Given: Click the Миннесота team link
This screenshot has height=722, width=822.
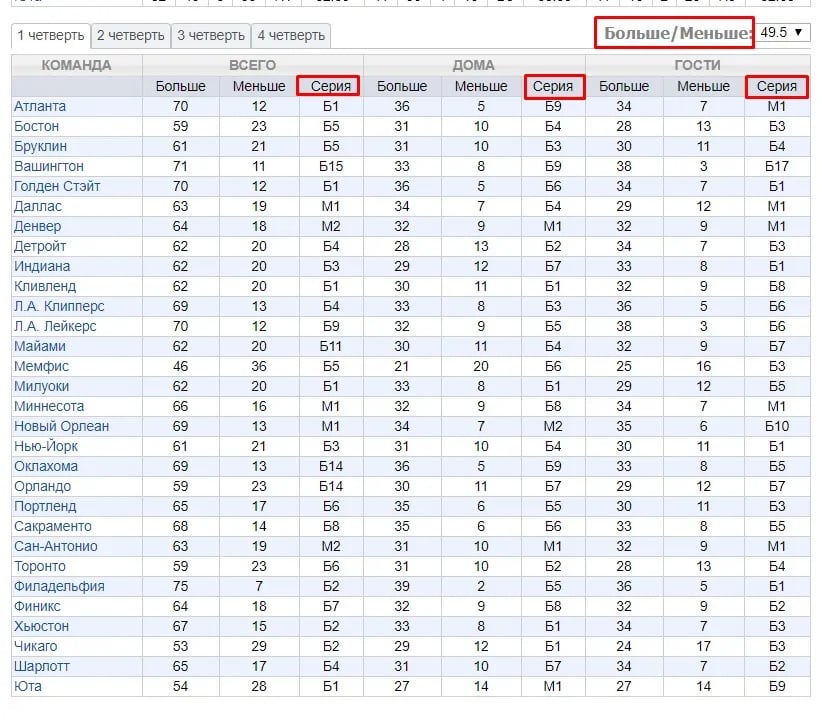Looking at the screenshot, I should 49,406.
